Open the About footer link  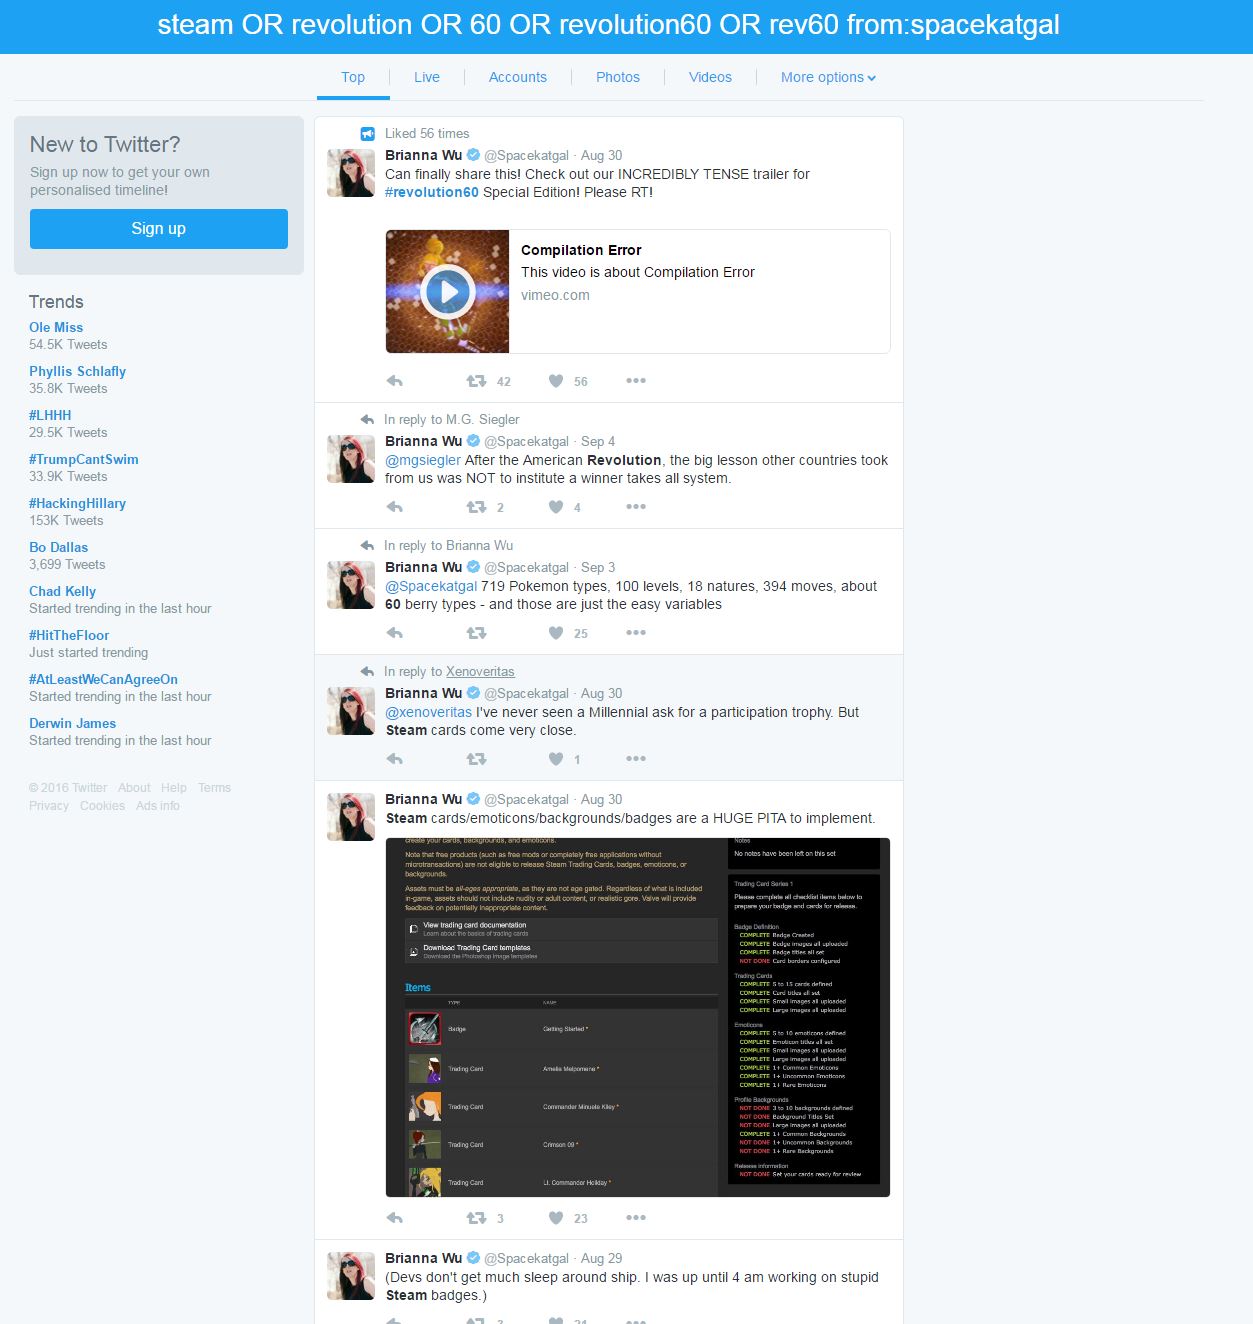click(134, 788)
